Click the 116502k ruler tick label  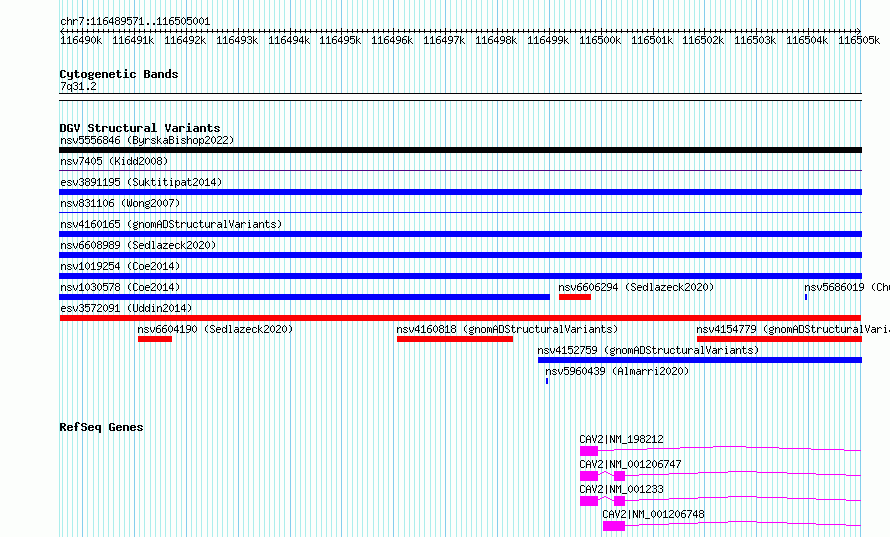[x=703, y=40]
